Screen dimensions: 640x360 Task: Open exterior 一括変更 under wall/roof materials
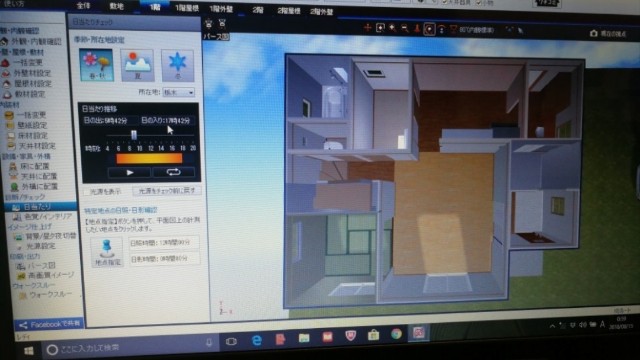click(x=23, y=62)
